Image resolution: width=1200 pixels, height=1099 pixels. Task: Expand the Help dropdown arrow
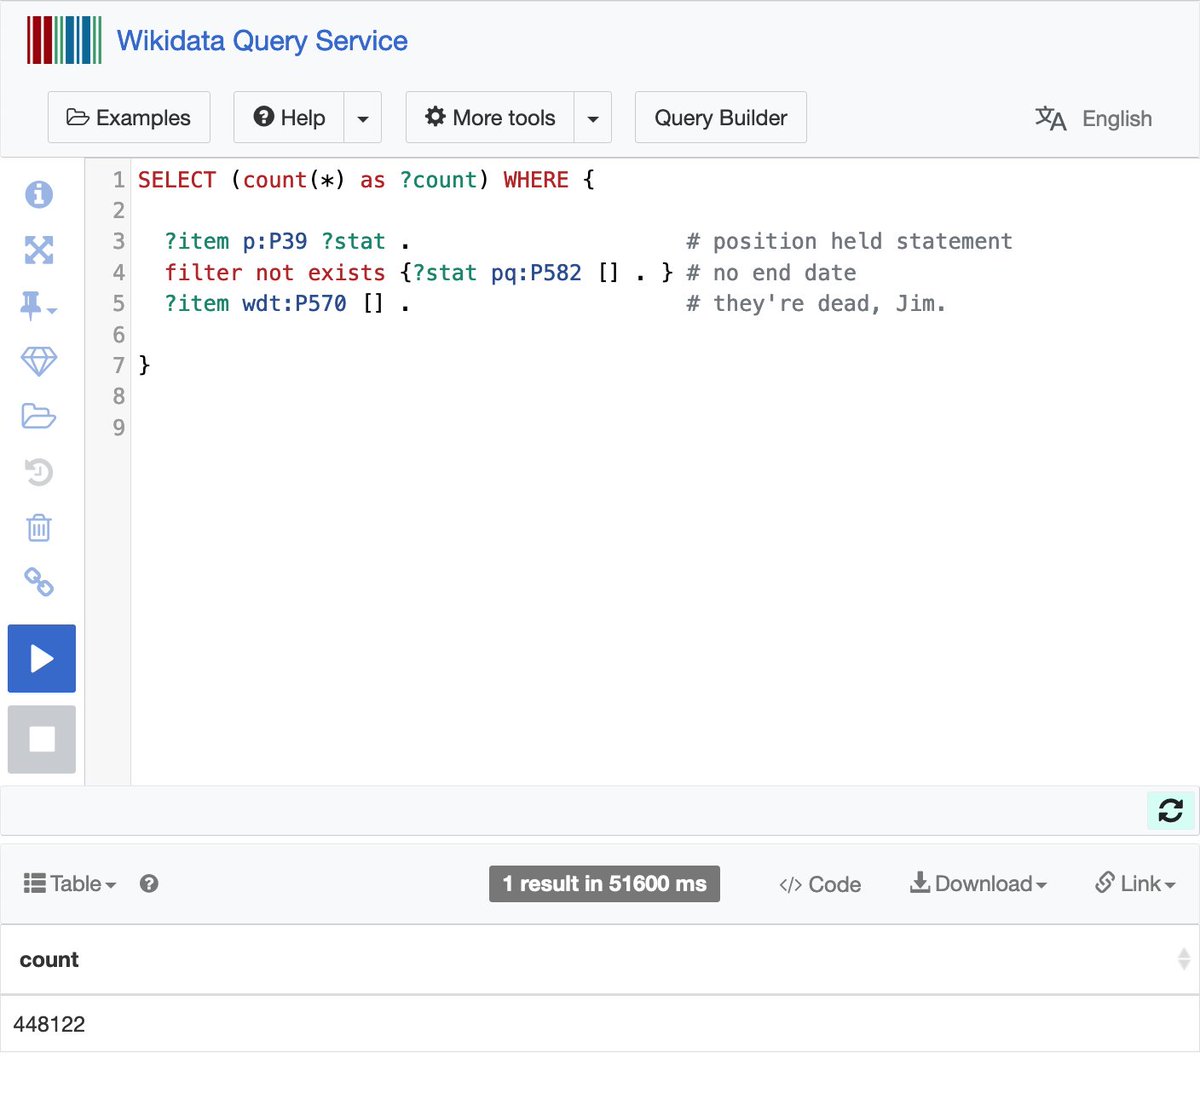363,118
